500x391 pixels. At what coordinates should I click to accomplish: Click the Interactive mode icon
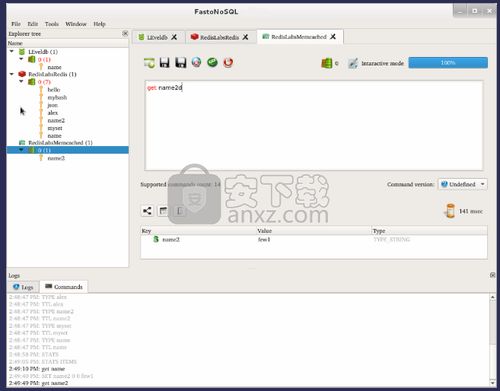pos(353,63)
